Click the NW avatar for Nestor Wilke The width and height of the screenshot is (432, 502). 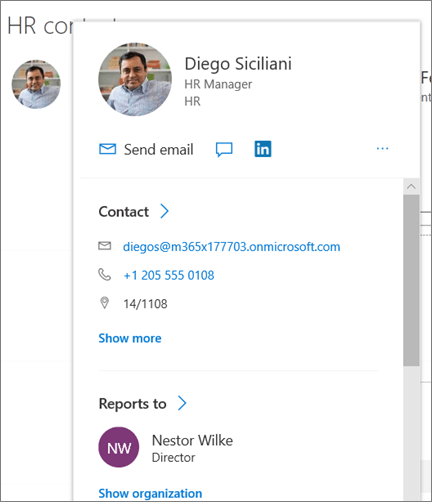pyautogui.click(x=119, y=447)
